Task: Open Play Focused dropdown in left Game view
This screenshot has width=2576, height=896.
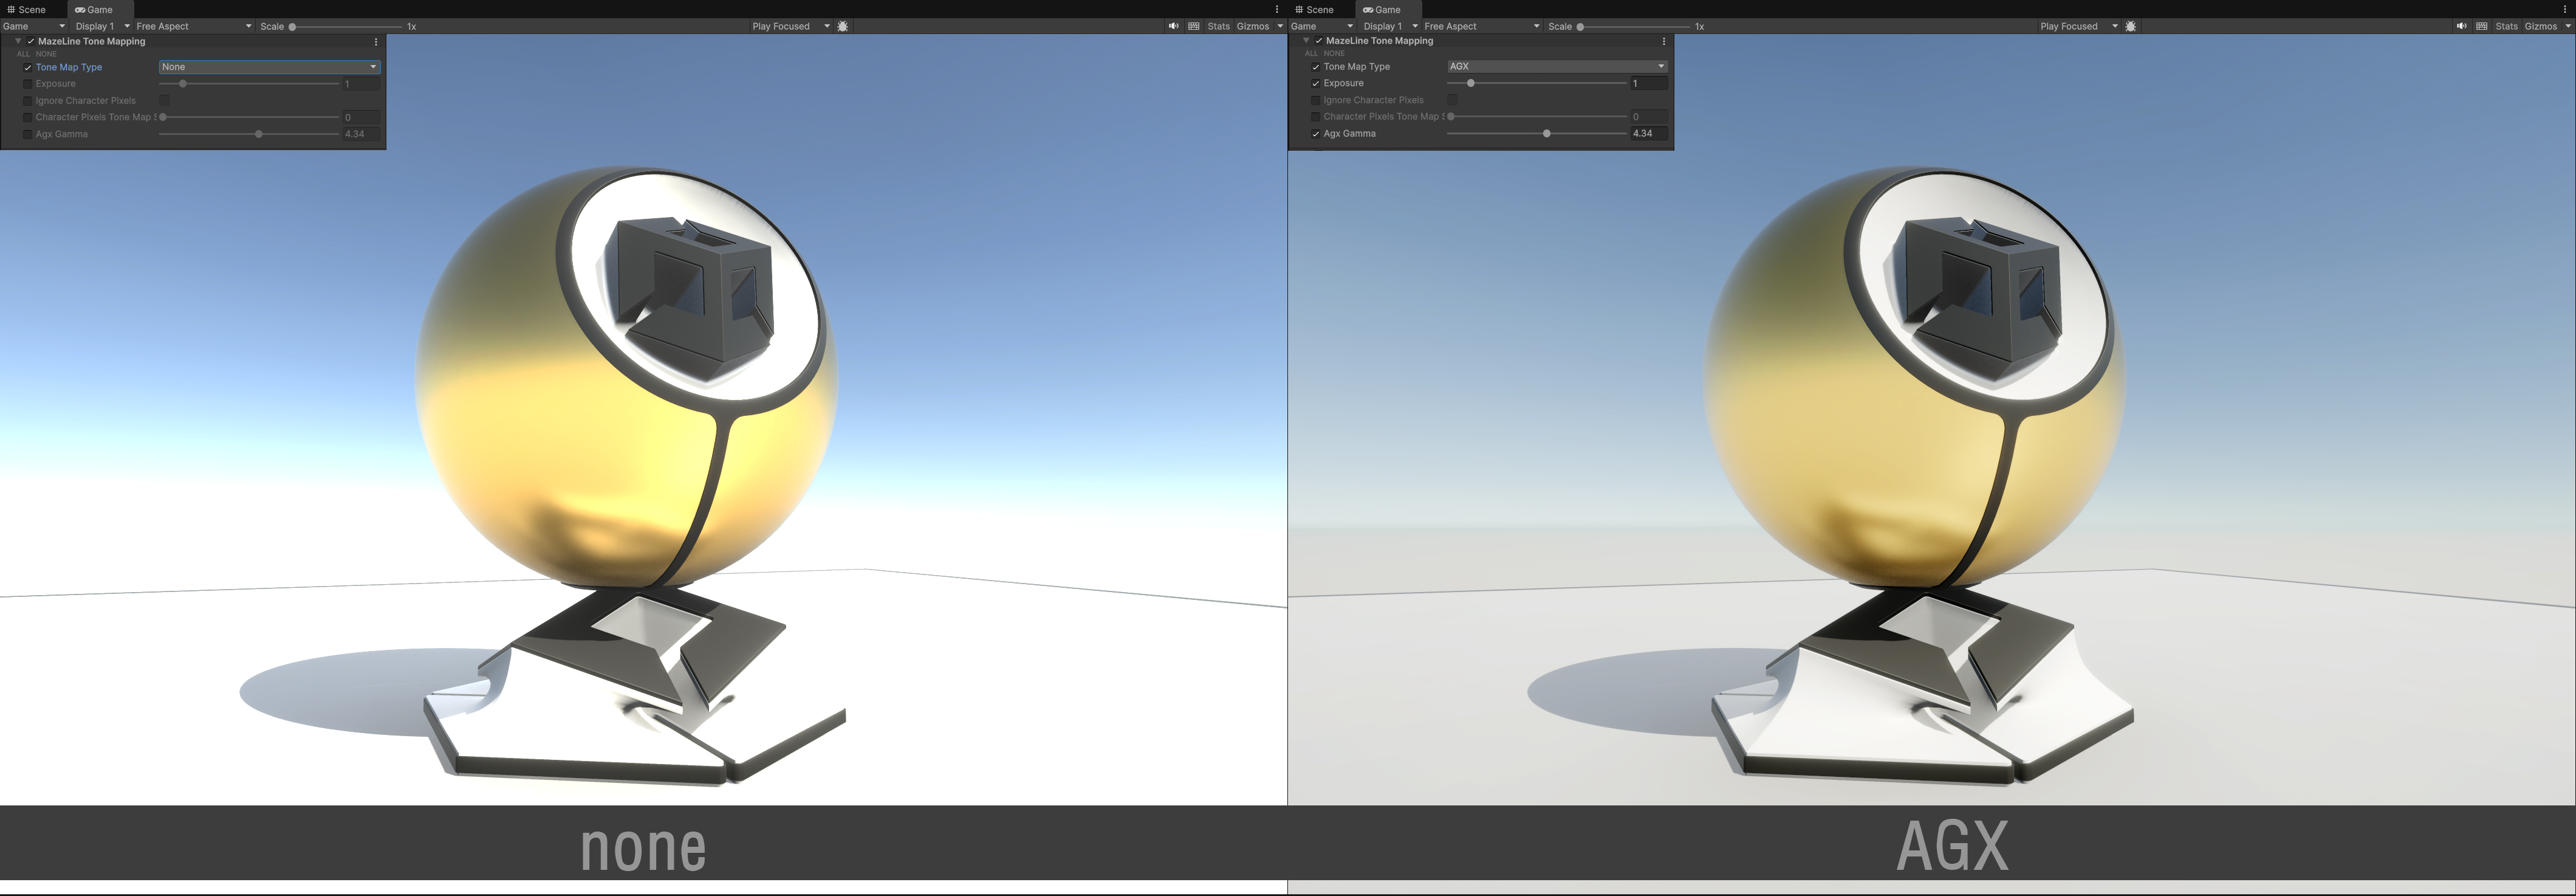Action: (790, 26)
